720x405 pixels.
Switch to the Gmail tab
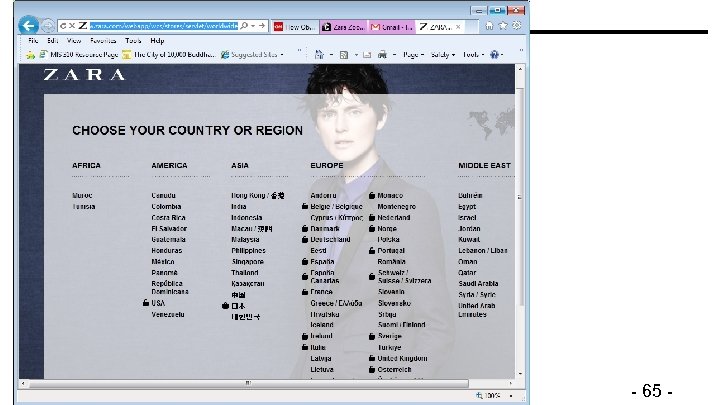point(392,27)
